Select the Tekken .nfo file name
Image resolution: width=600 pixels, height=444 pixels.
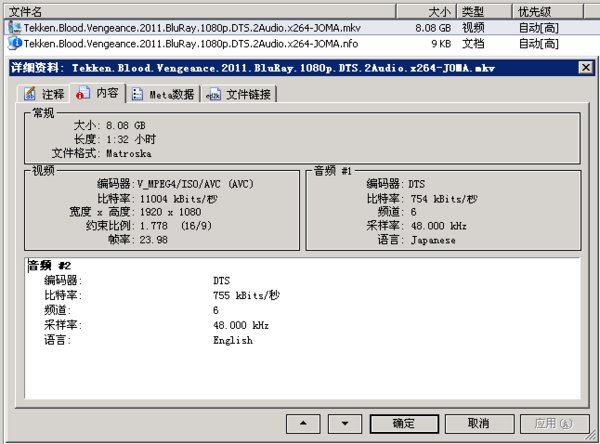click(x=191, y=44)
